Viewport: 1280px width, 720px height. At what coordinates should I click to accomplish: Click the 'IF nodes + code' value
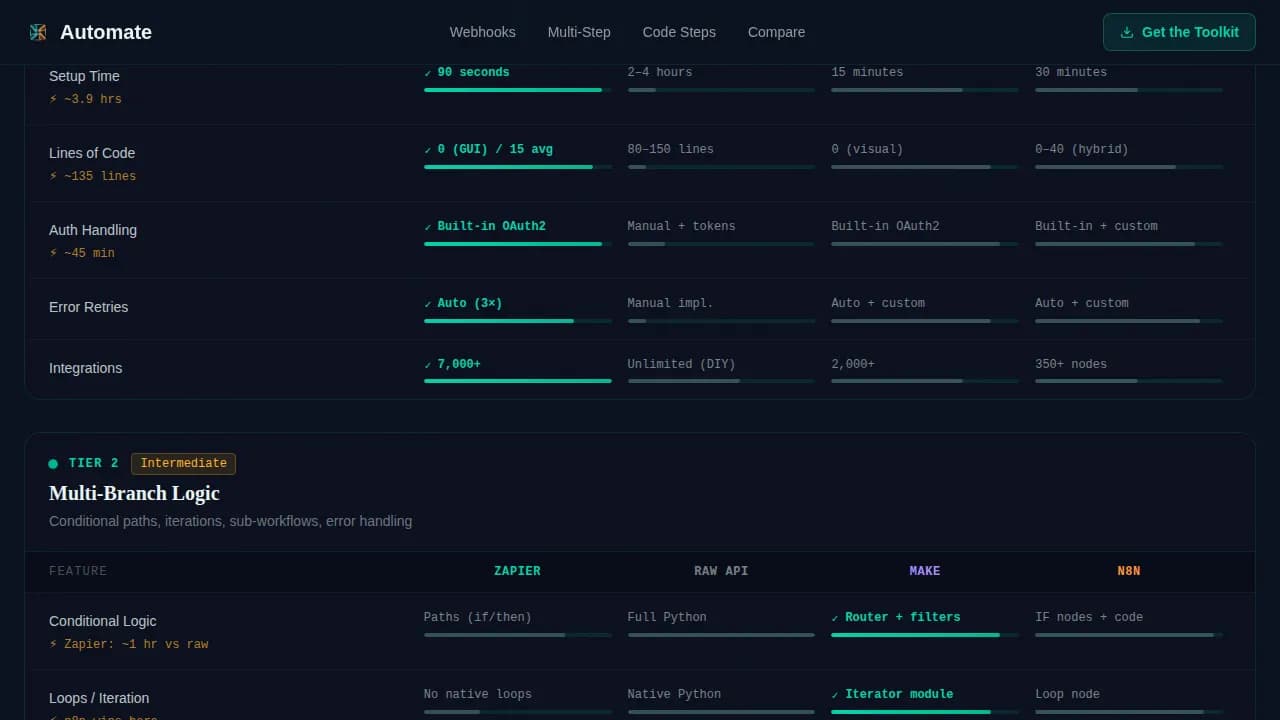tap(1089, 617)
